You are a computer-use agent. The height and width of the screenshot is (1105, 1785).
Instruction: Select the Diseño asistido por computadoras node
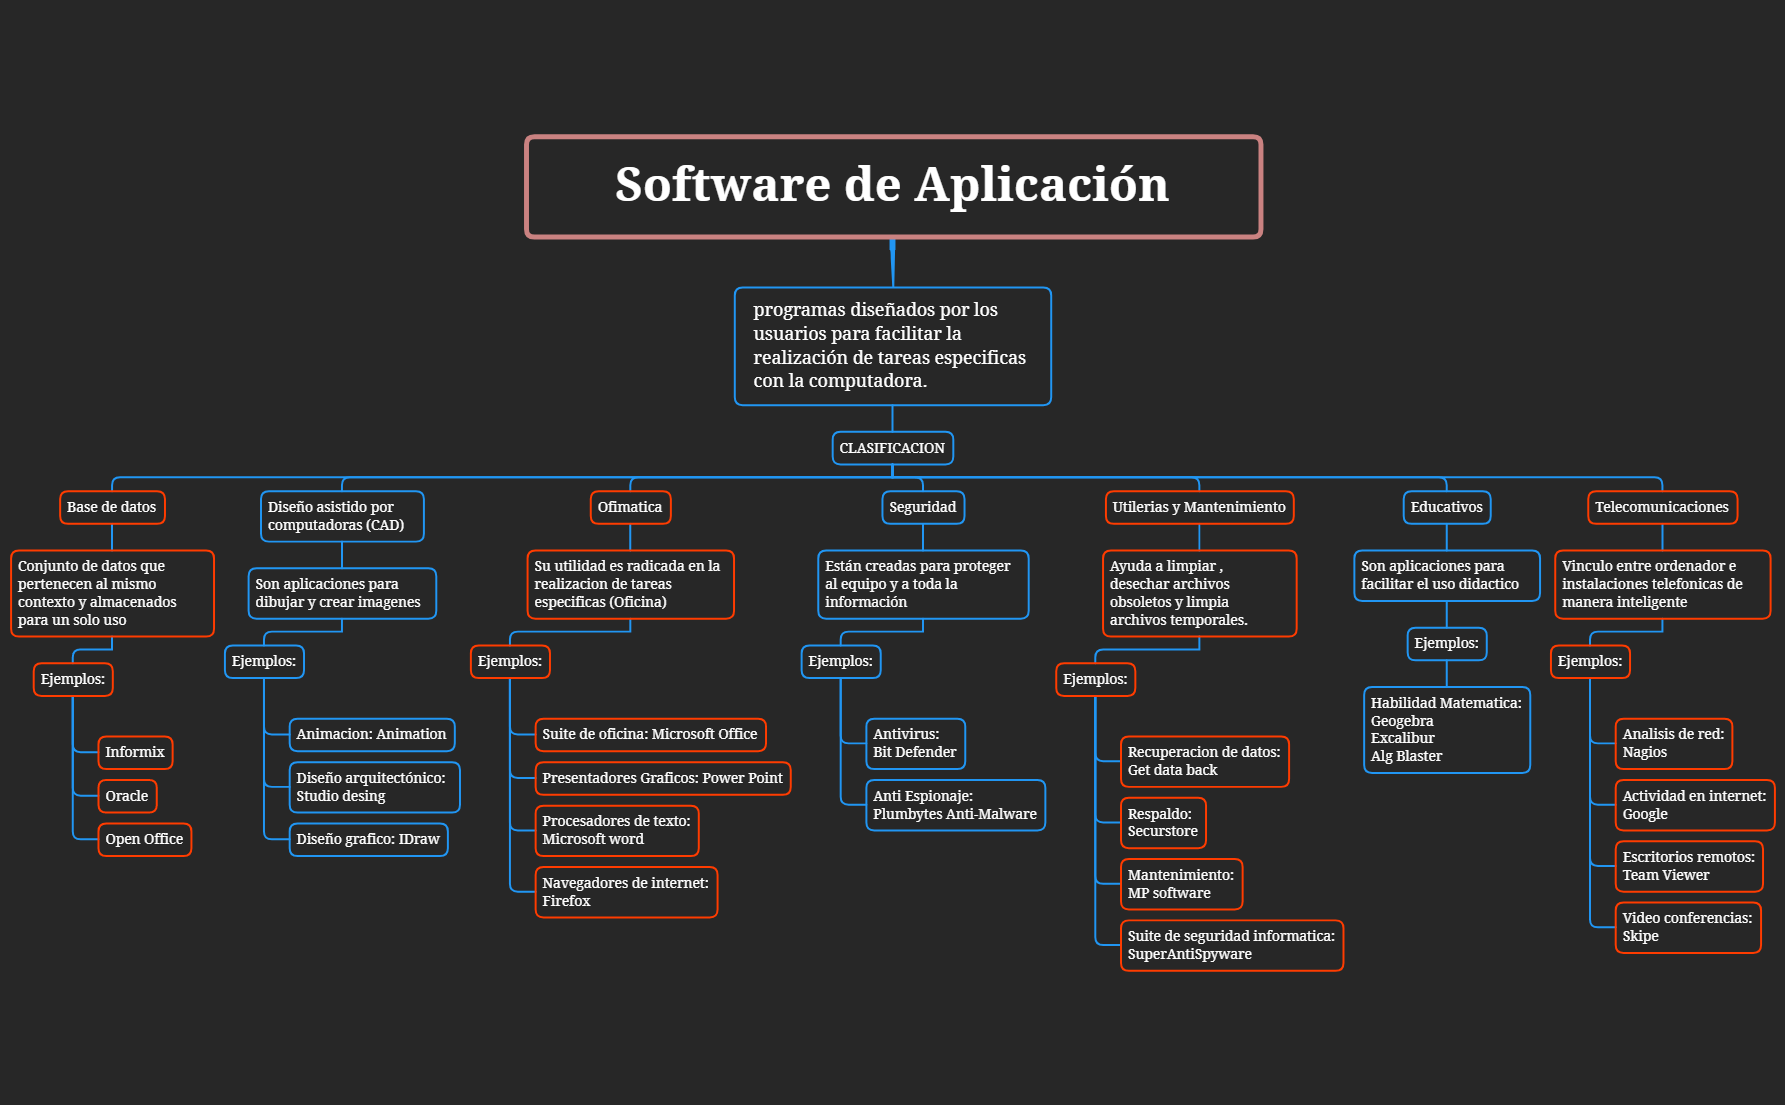pyautogui.click(x=342, y=516)
